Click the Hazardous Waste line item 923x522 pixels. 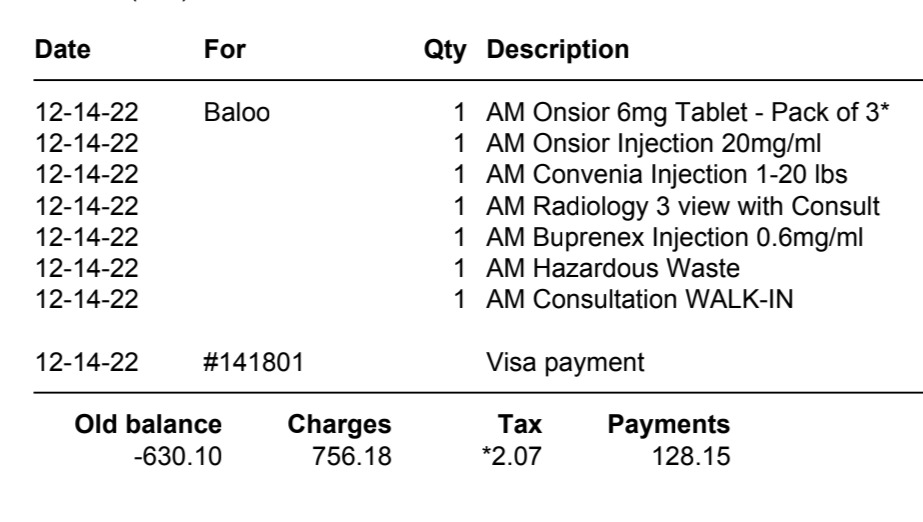(x=613, y=268)
